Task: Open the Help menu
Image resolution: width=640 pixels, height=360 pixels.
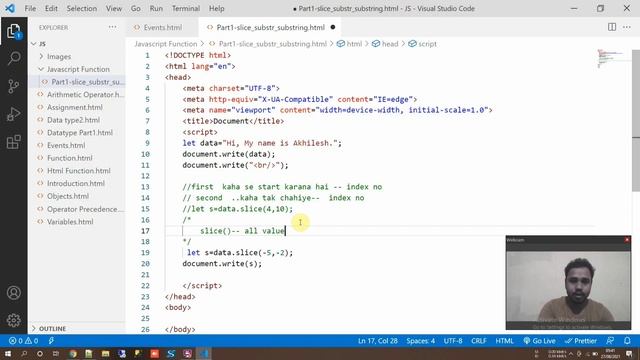Action: 216,8
